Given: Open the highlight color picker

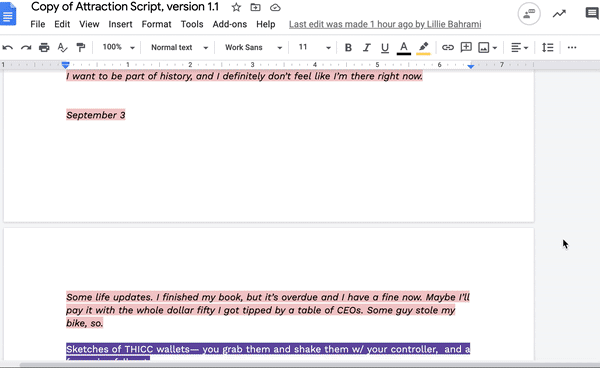Looking at the screenshot, I should click(x=423, y=48).
